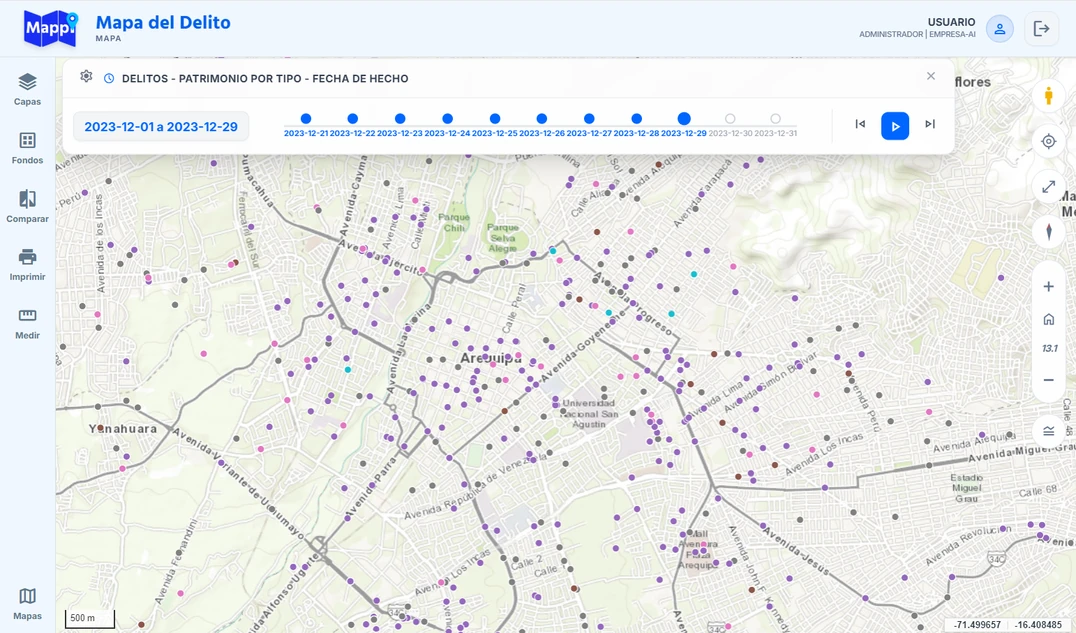
Task: Select timeline marker 2023-12-26
Action: (x=541, y=119)
